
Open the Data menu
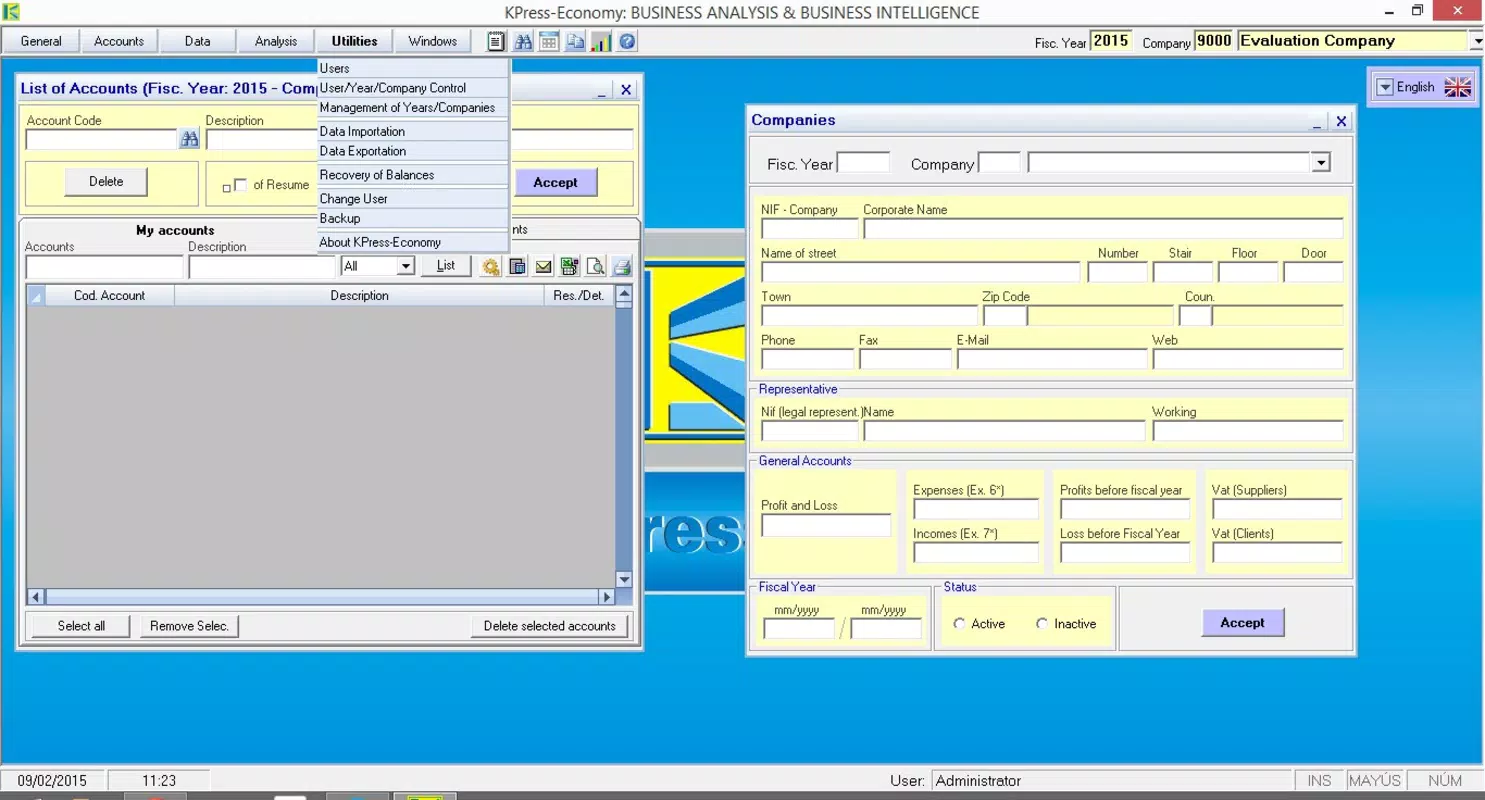(198, 41)
